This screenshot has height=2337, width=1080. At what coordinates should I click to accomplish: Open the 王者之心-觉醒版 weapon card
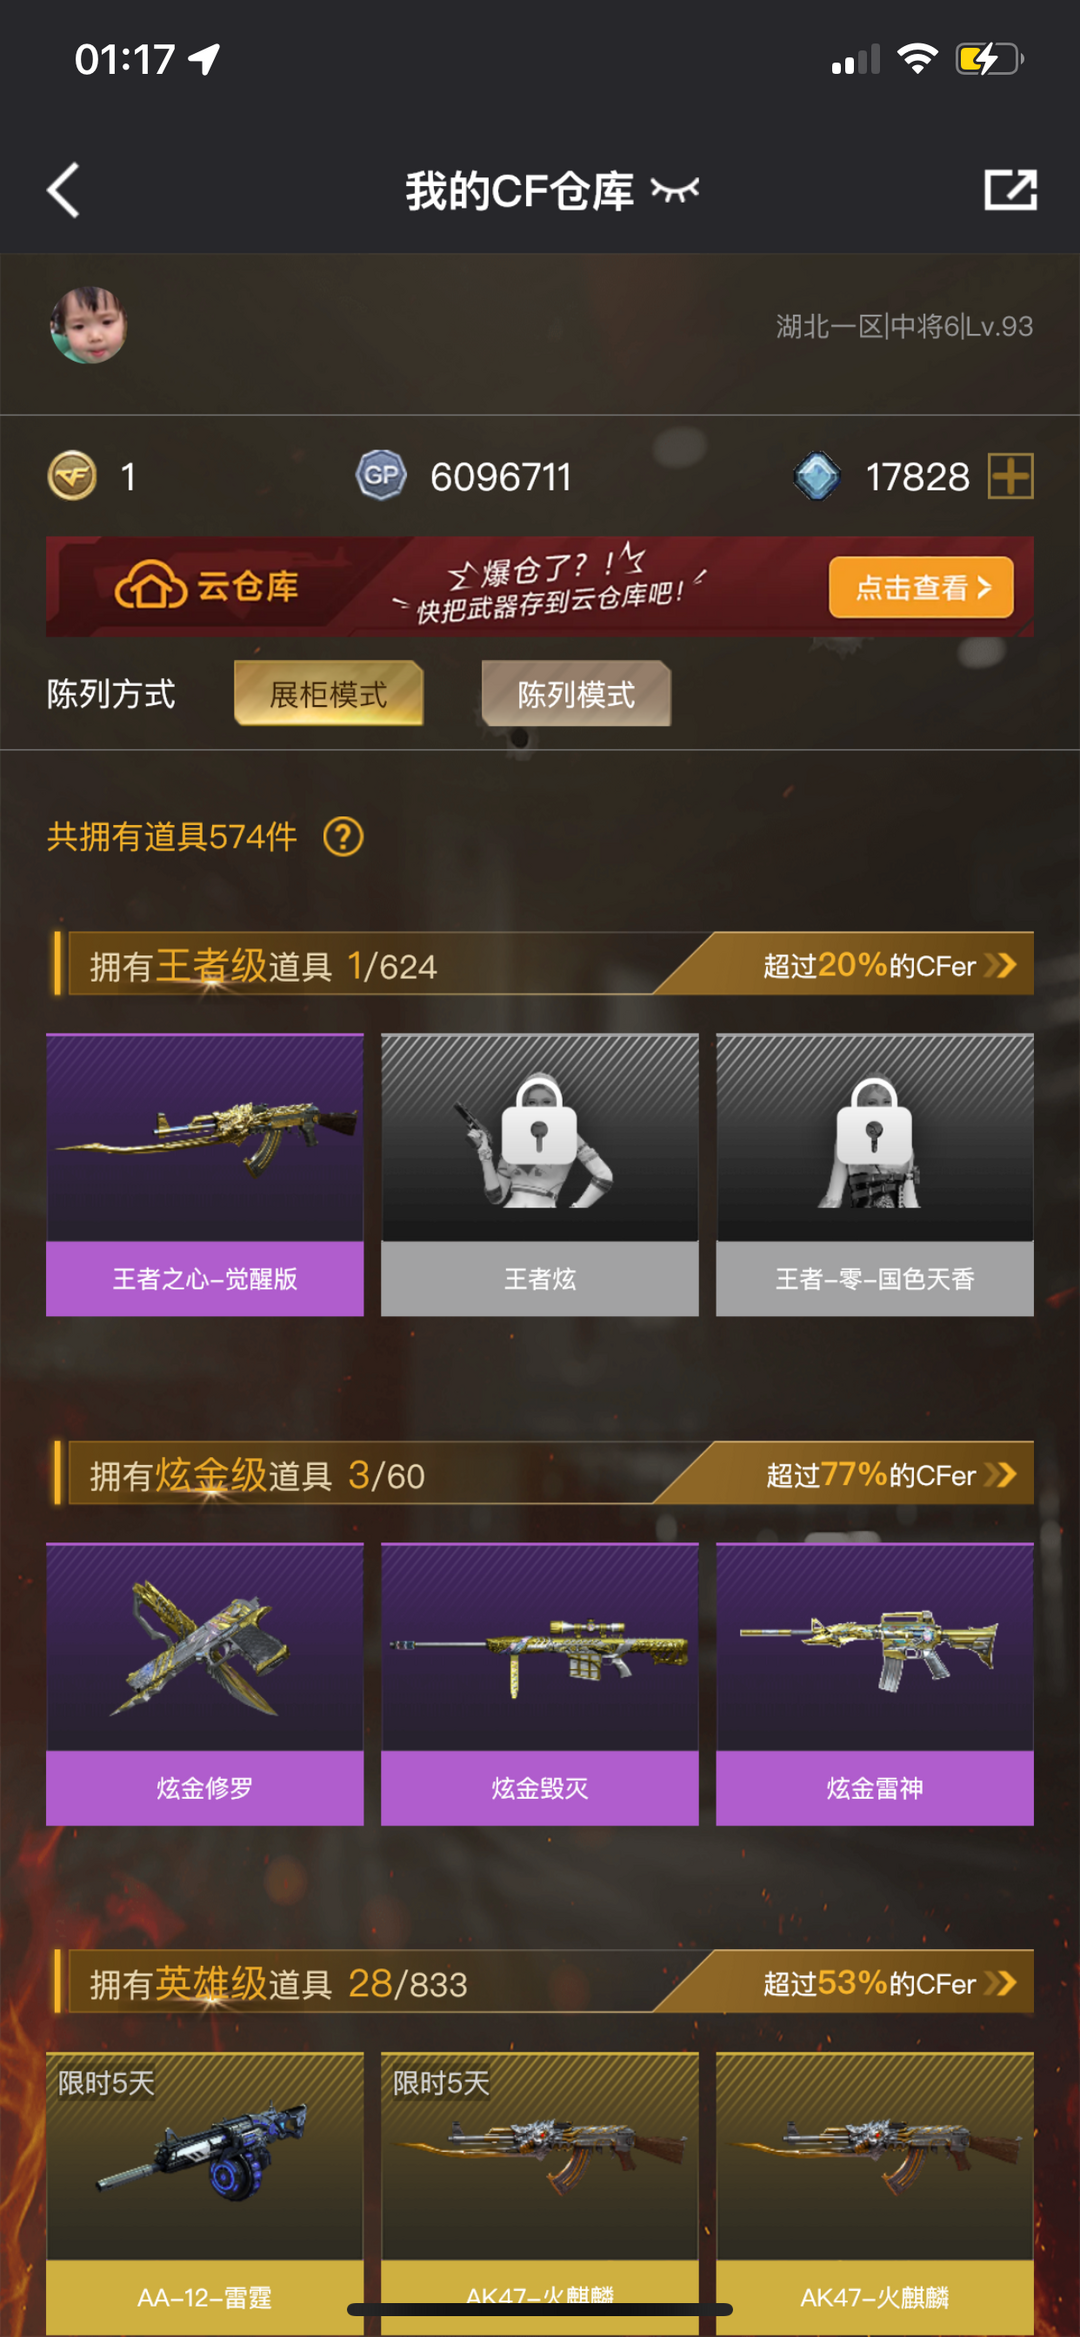(x=205, y=1175)
